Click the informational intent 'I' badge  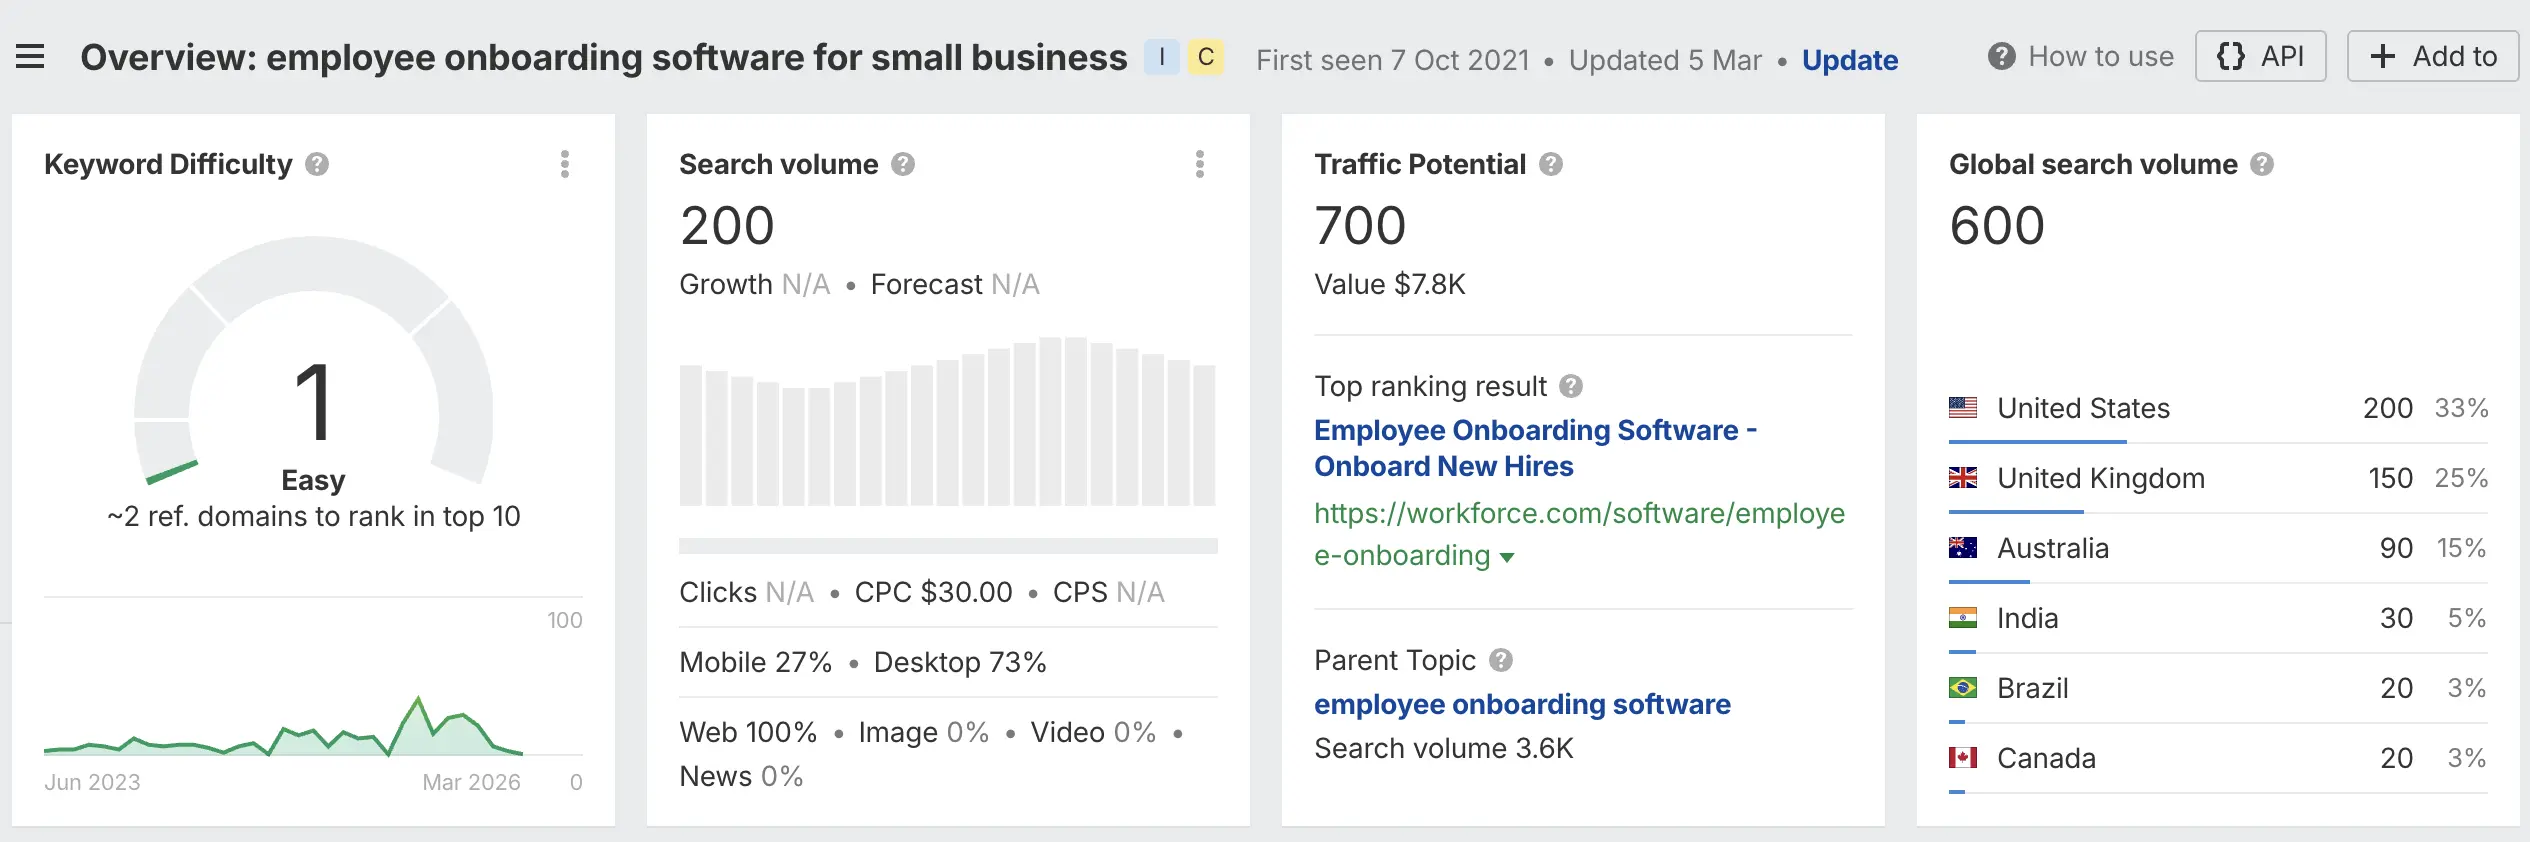1162,57
